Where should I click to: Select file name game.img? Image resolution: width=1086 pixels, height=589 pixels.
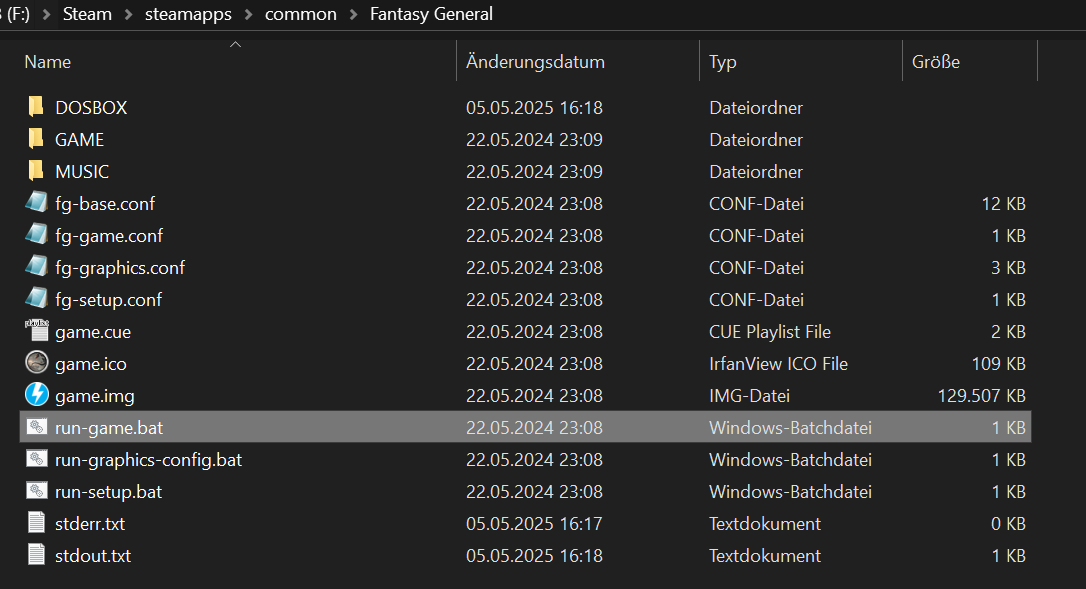95,396
